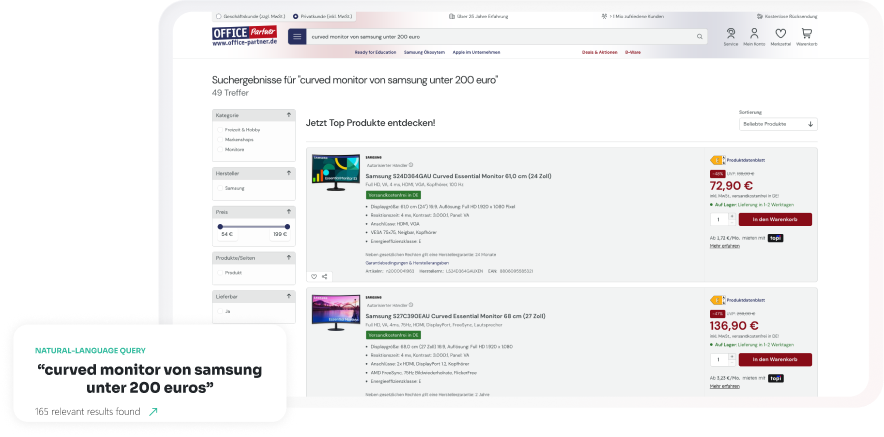
Task: Open Samsung Ökosystem menu item
Action: 424,52
